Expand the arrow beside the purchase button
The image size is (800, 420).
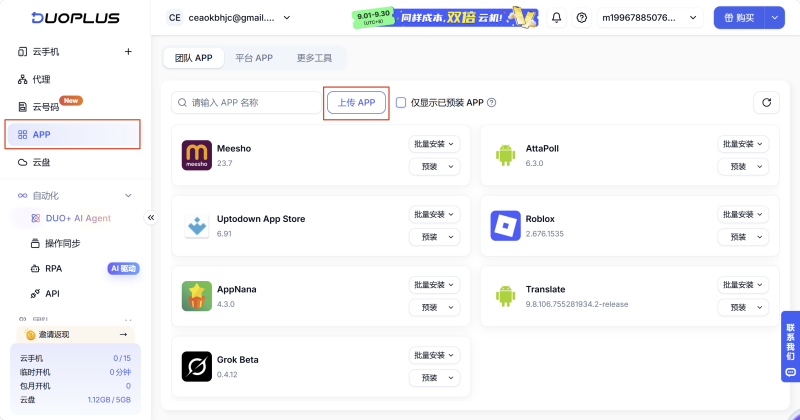pos(774,18)
